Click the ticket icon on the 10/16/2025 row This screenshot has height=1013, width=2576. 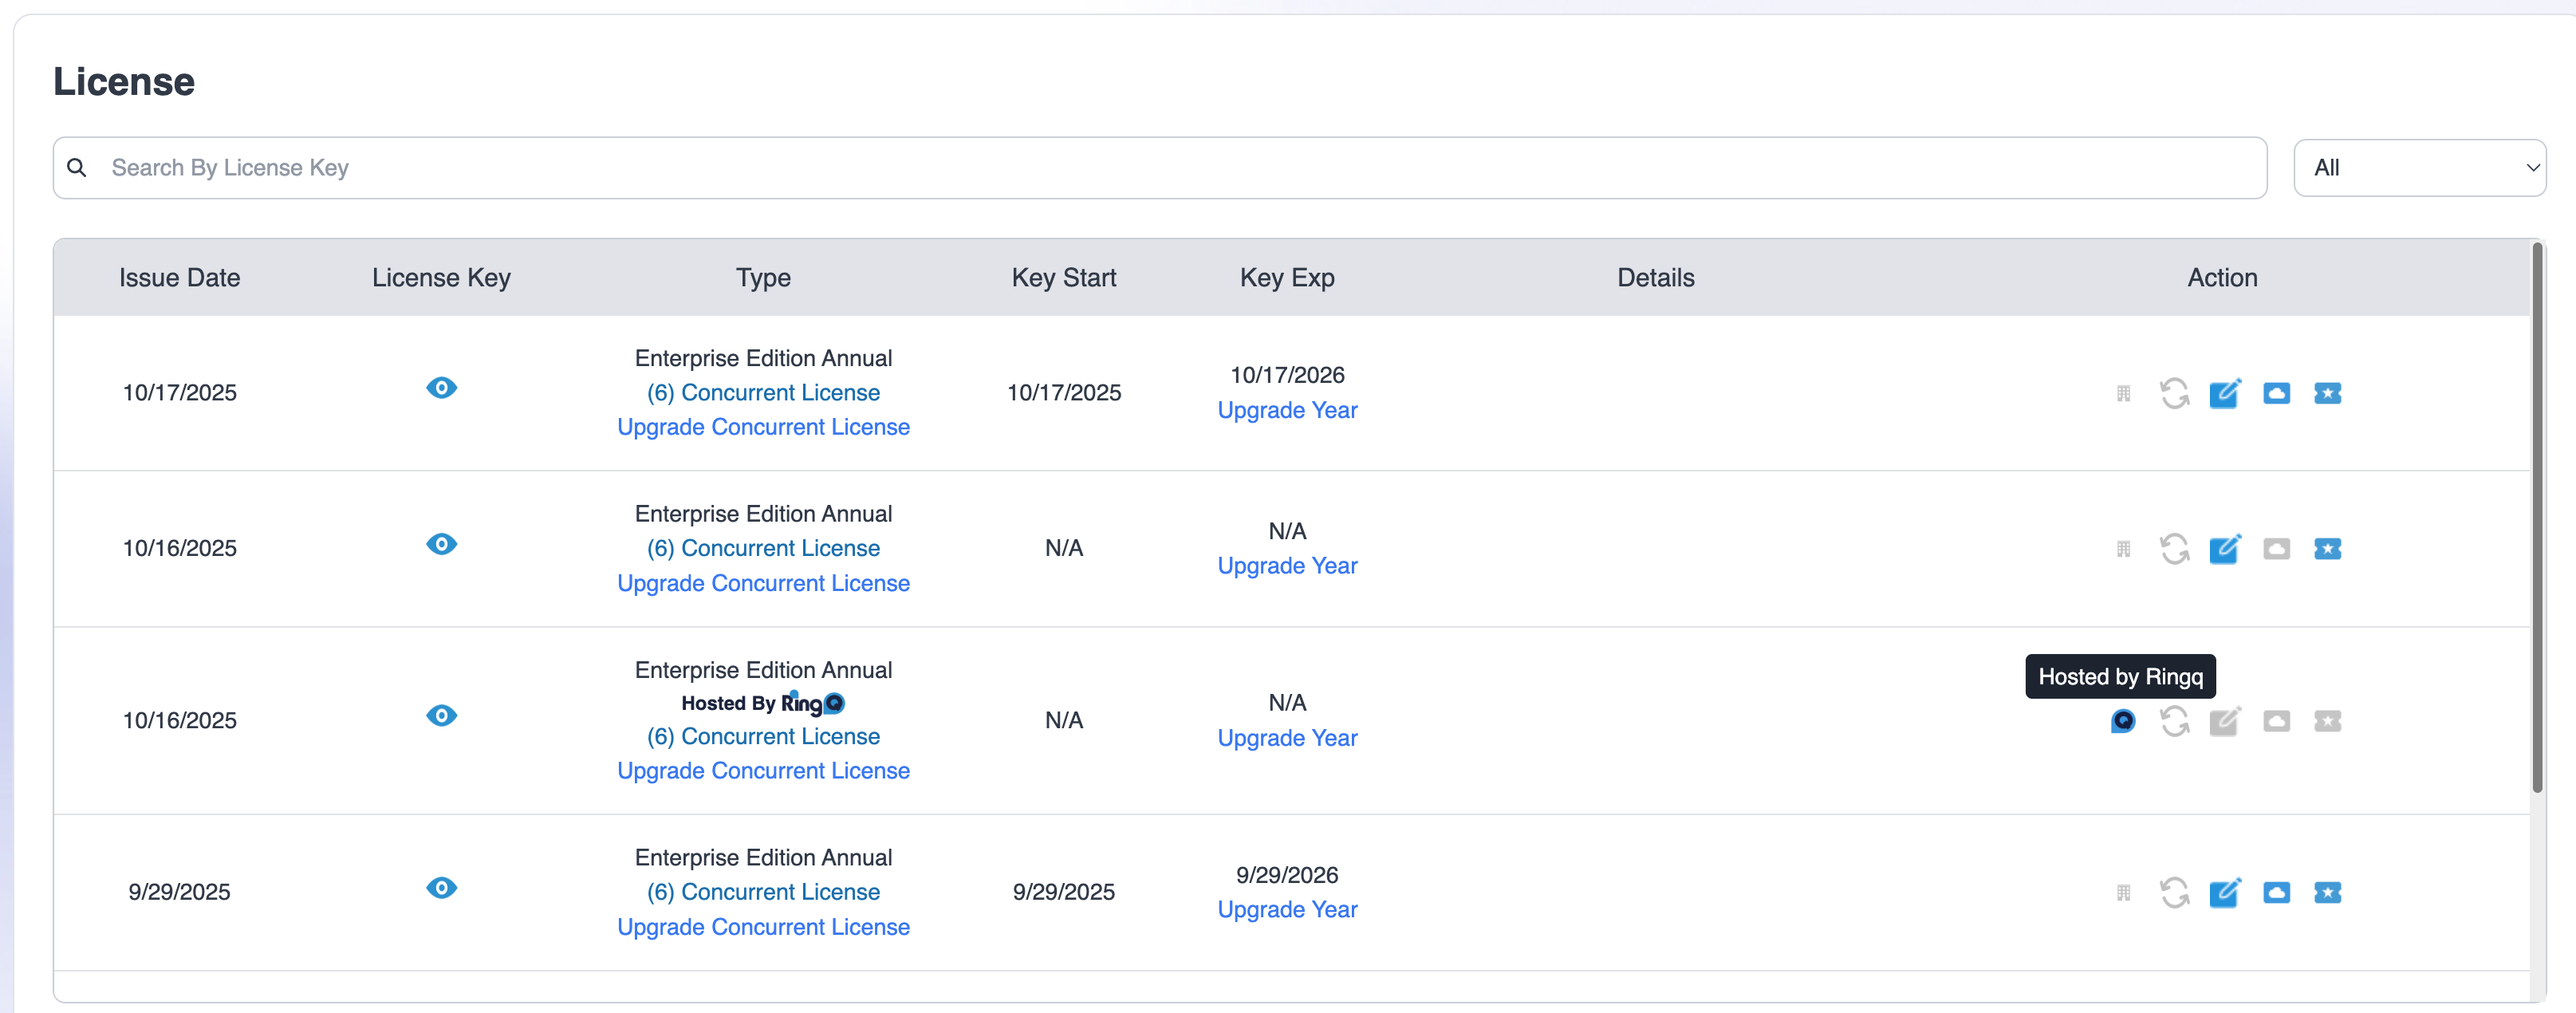click(x=2328, y=548)
